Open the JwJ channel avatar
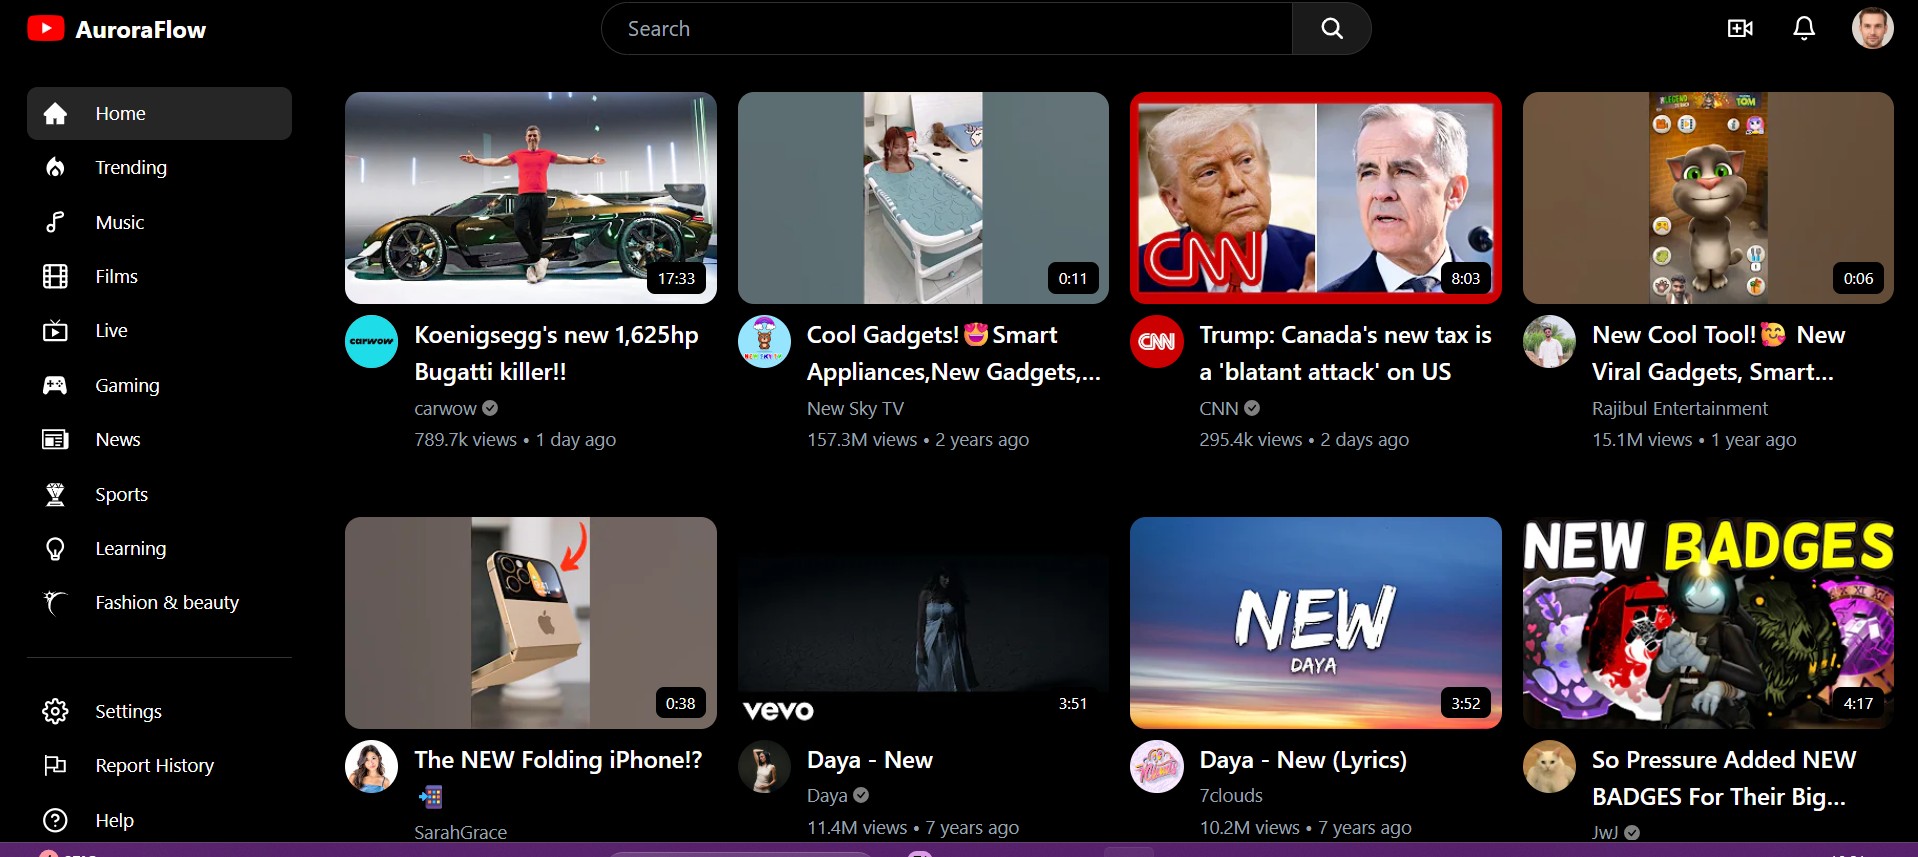The width and height of the screenshot is (1918, 857). (x=1549, y=767)
